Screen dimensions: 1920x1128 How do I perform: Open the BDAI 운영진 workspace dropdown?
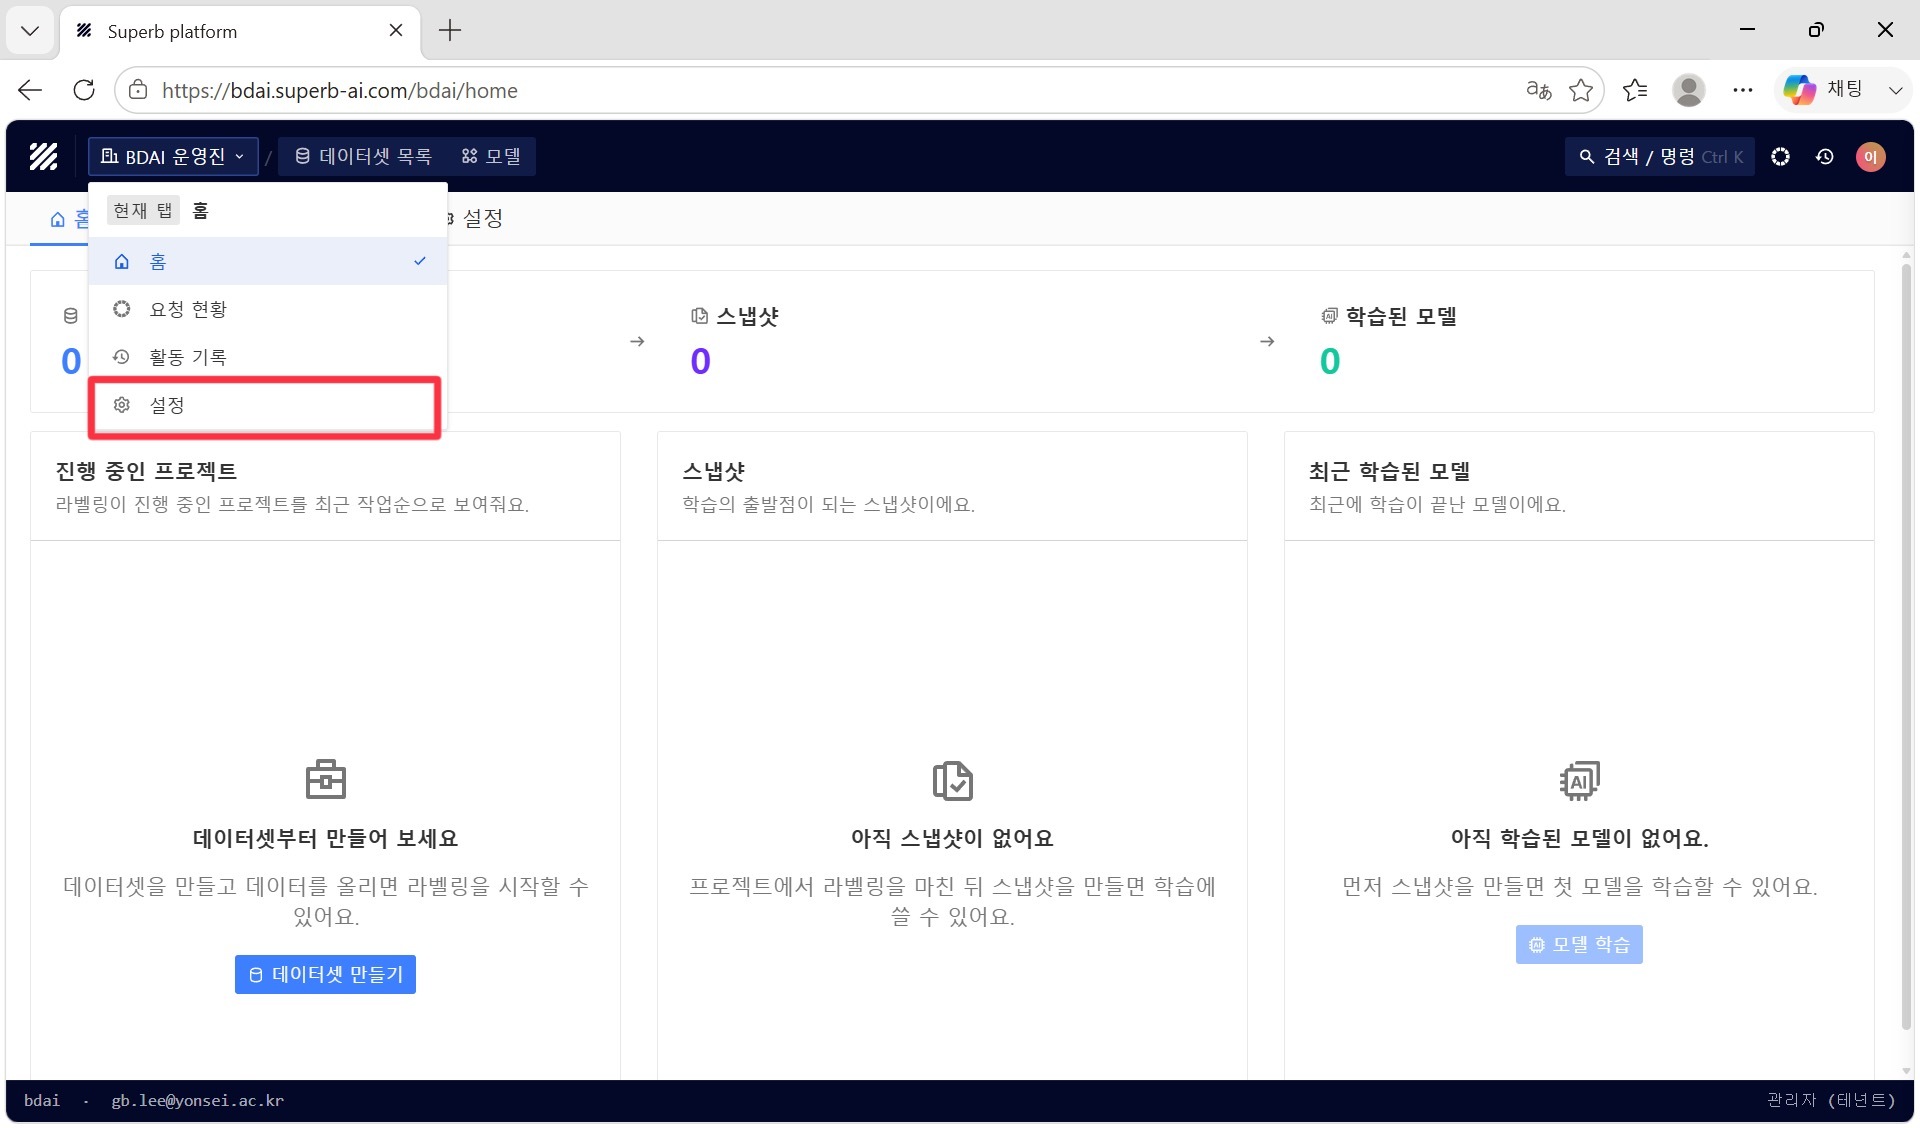click(x=173, y=156)
